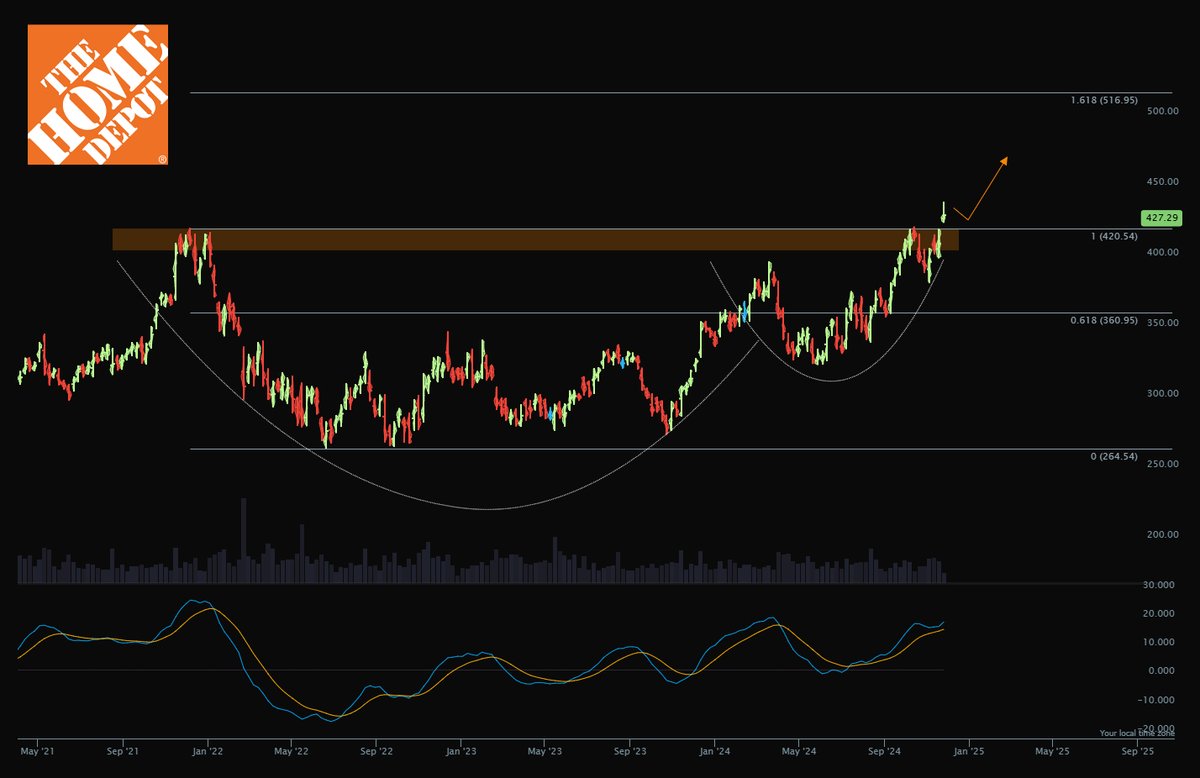1200x778 pixels.
Task: Click the Jan '22 date on time axis
Action: pyautogui.click(x=207, y=749)
